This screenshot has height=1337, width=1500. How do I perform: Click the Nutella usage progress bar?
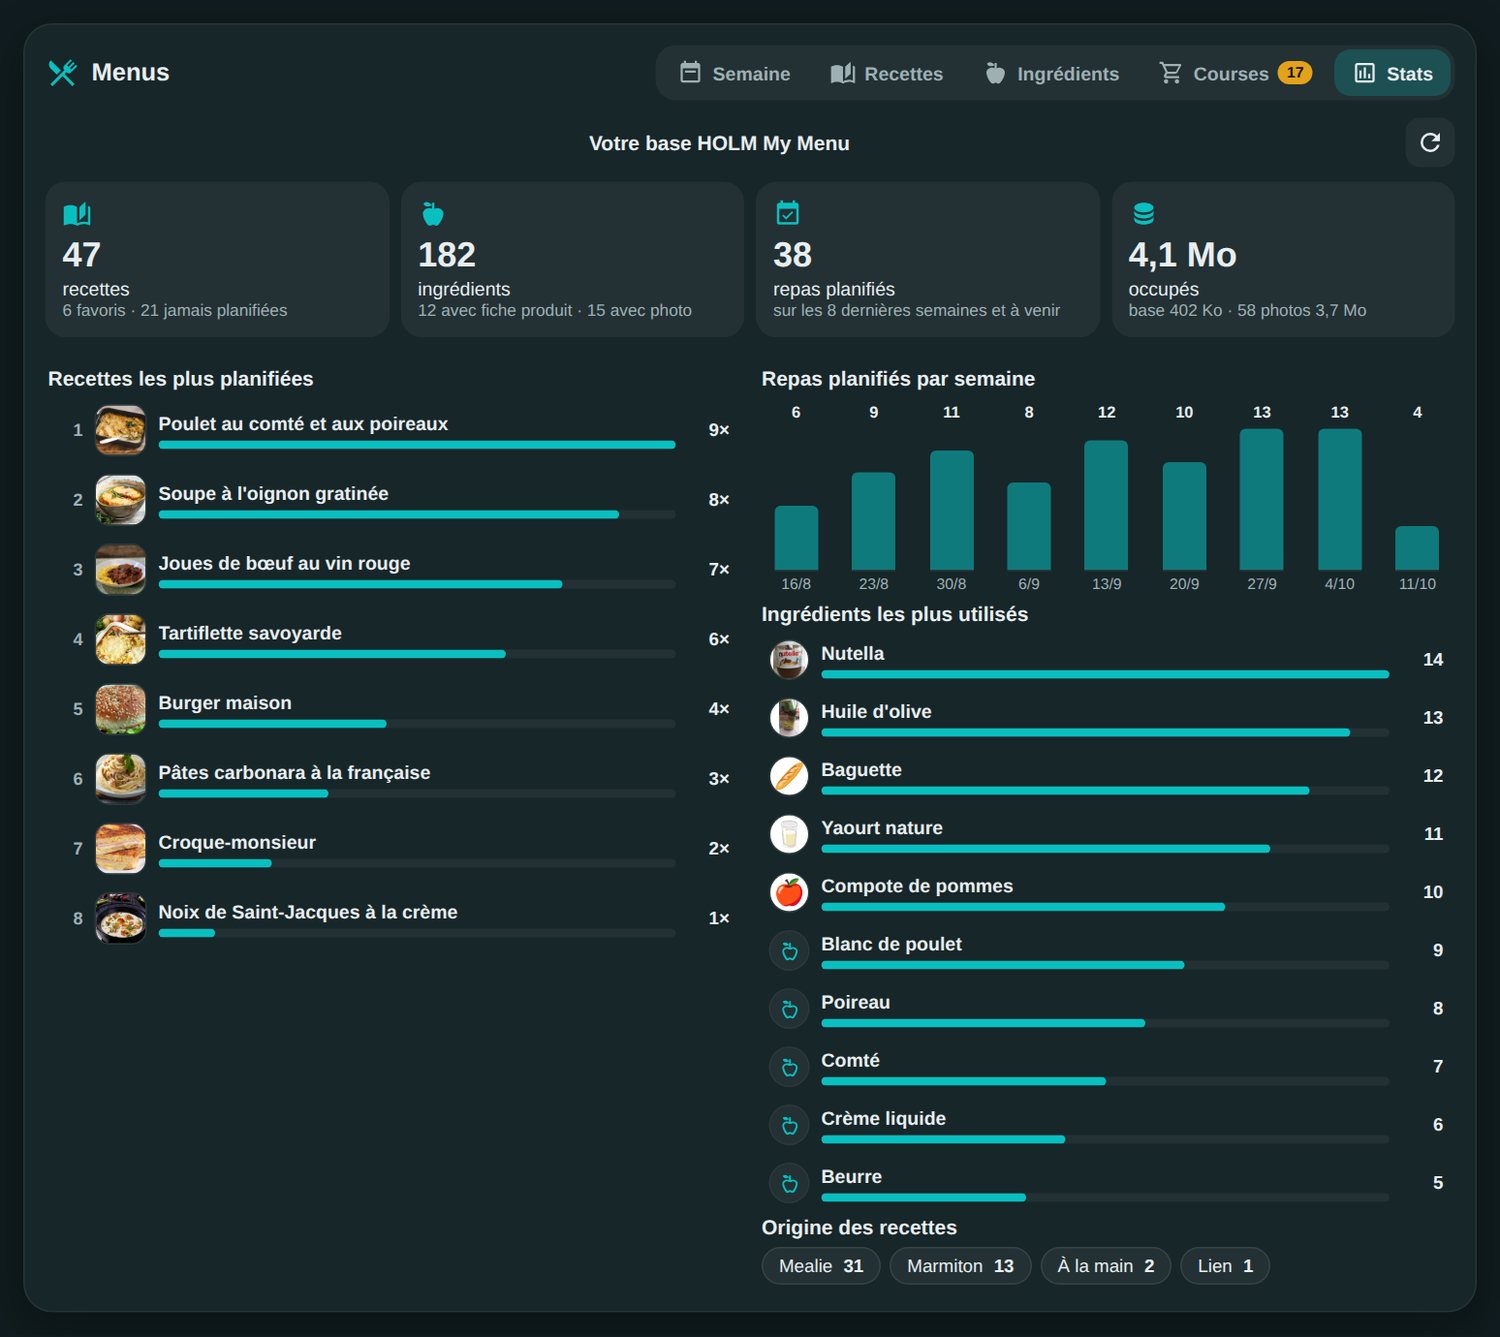pyautogui.click(x=1105, y=675)
